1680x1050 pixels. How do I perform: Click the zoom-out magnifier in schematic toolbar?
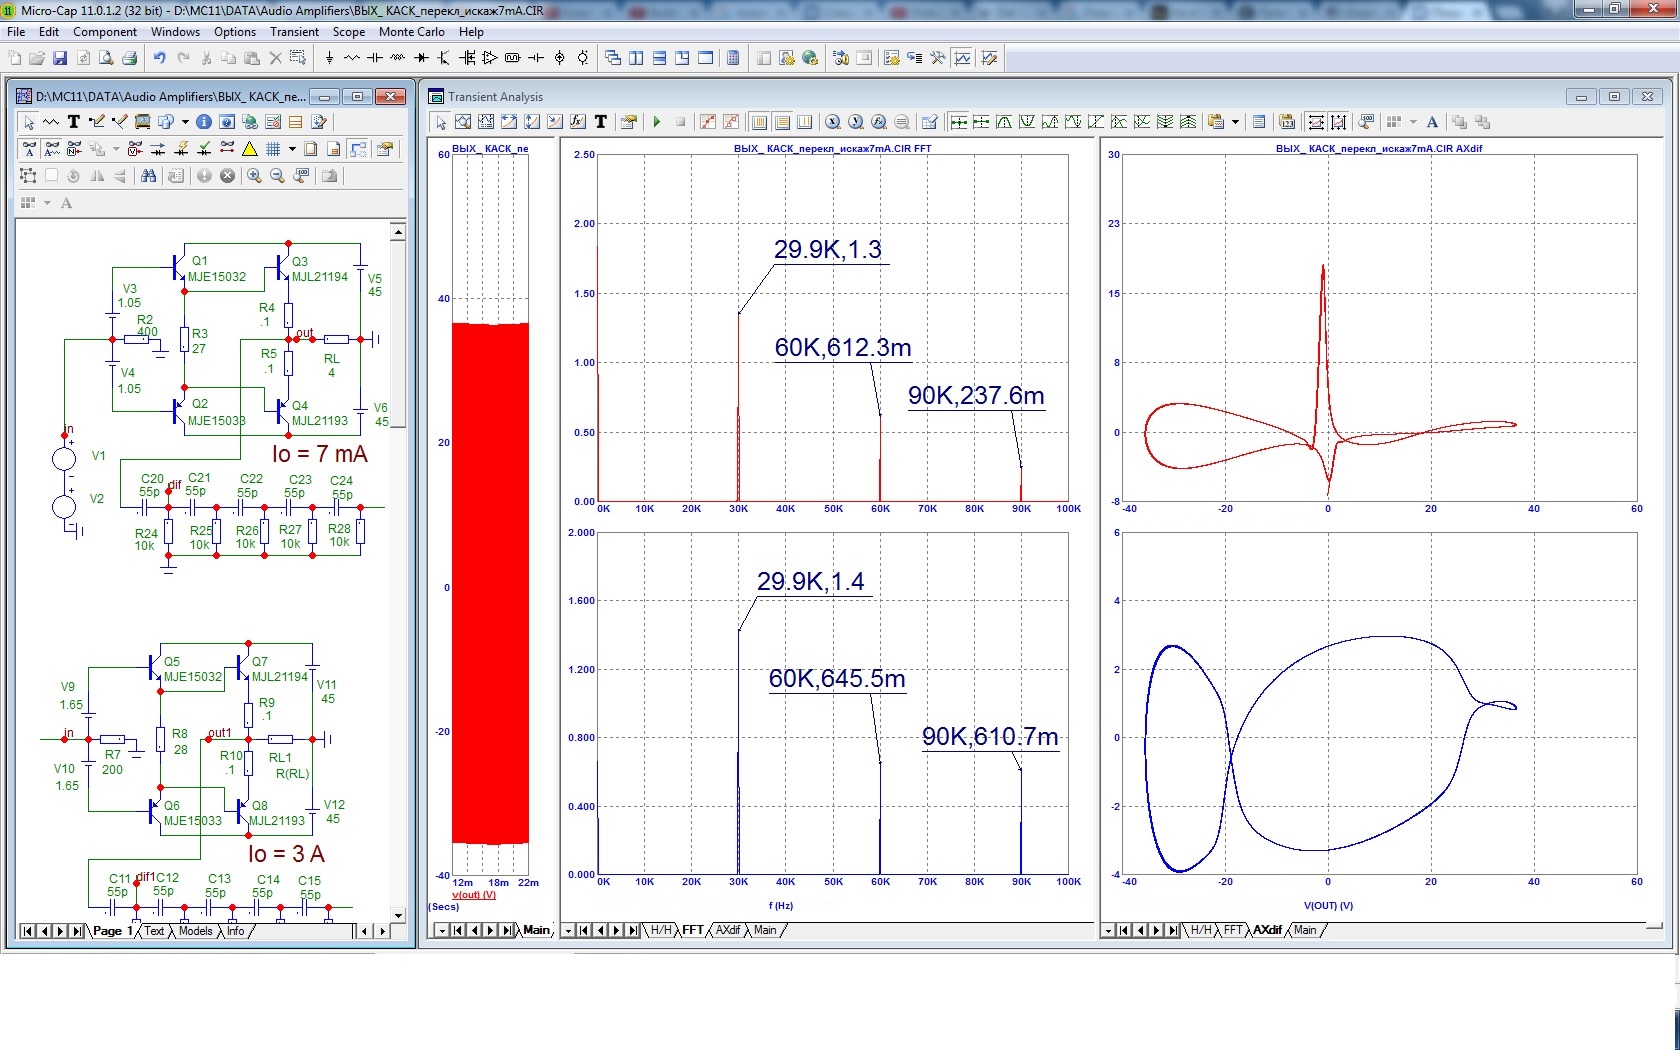click(x=277, y=176)
